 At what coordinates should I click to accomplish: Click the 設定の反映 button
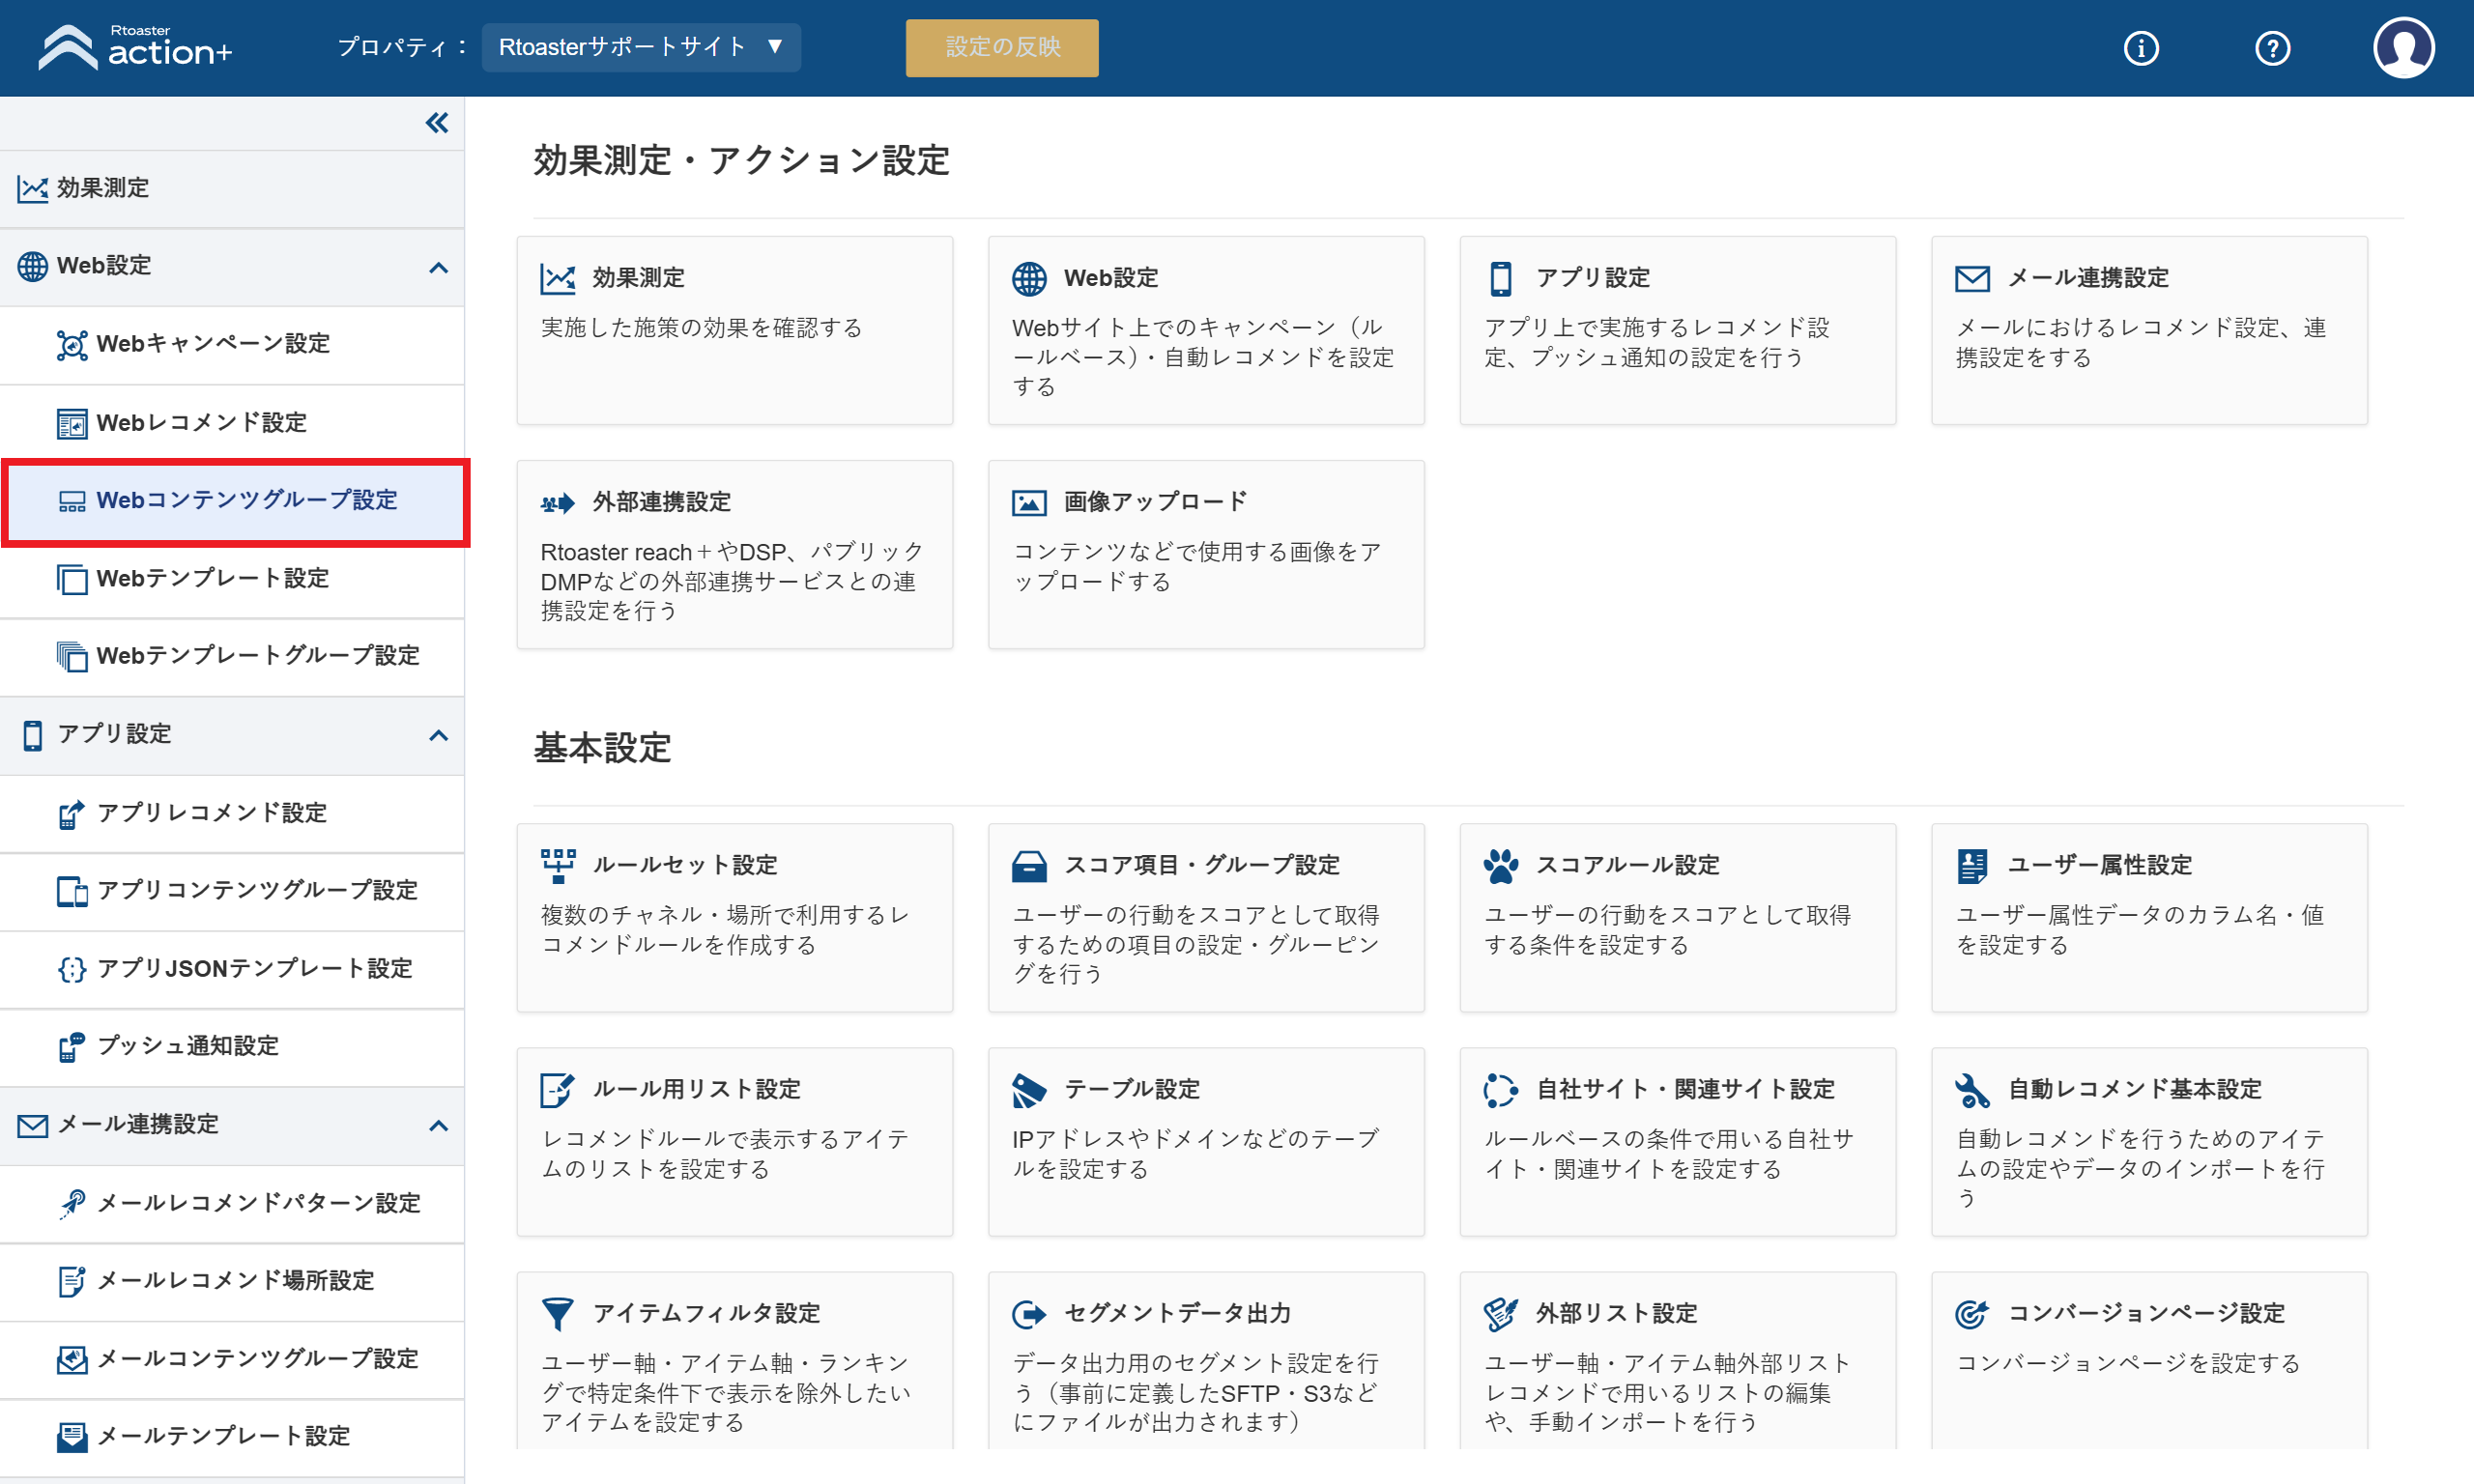[x=1001, y=47]
